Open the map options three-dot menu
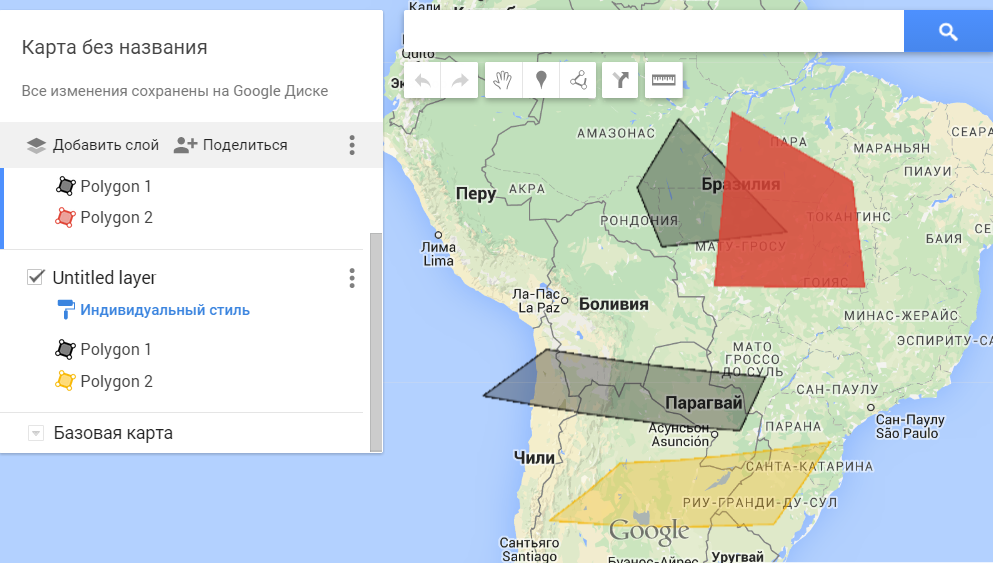This screenshot has height=563, width=993. pyautogui.click(x=352, y=145)
